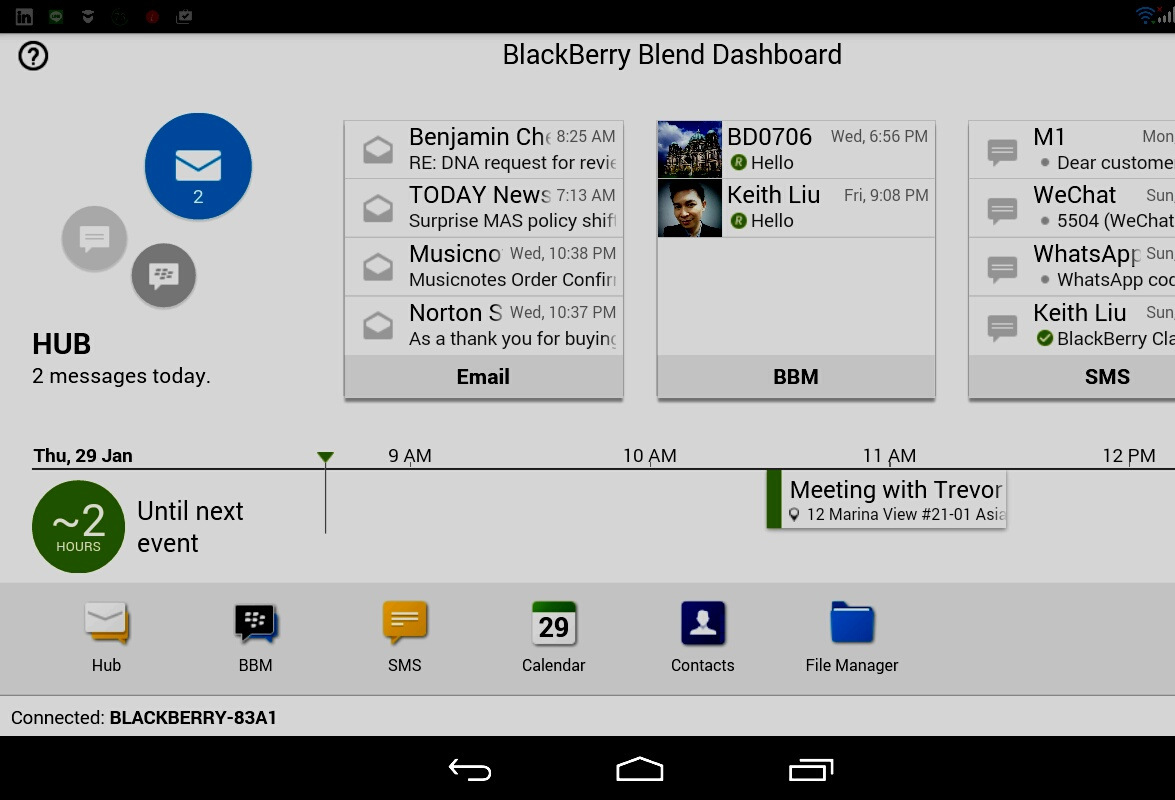Open the SMS panel footer button

tap(1072, 376)
